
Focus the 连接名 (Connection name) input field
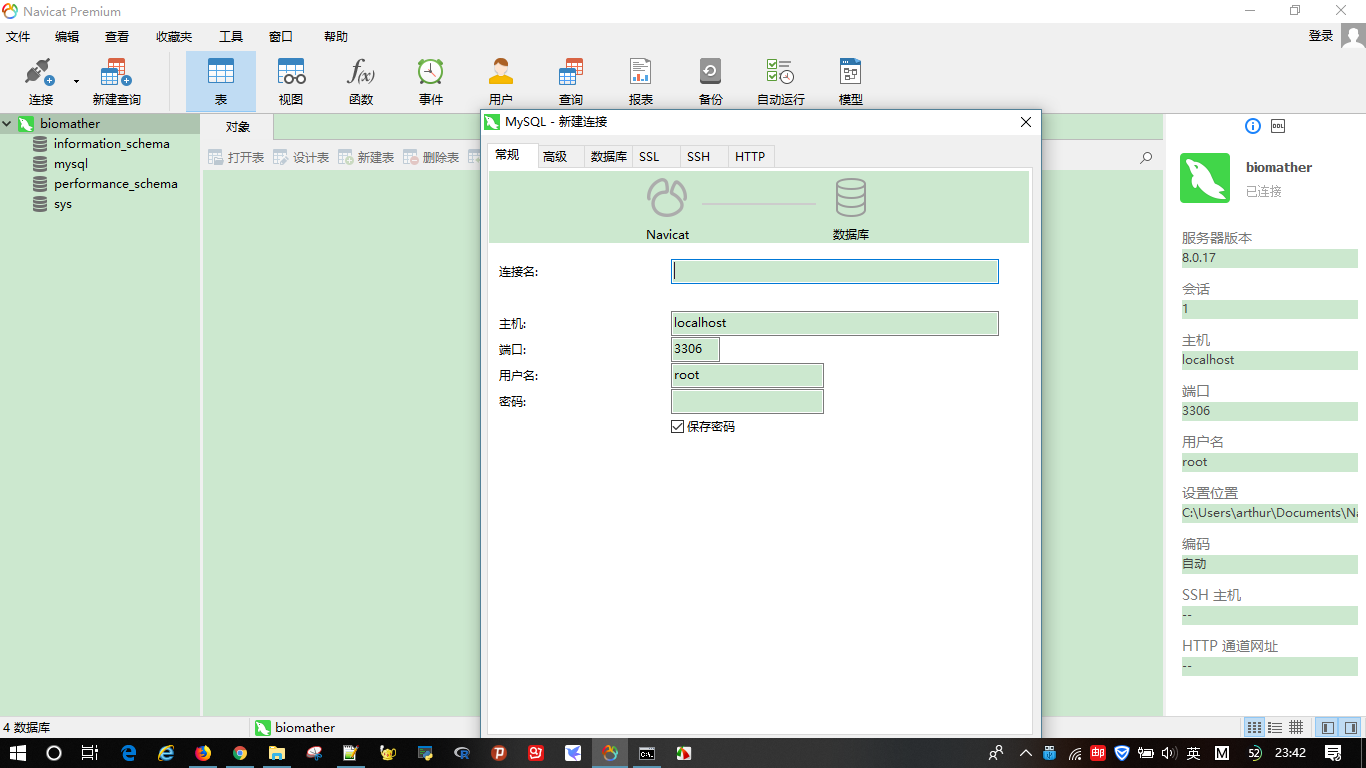[x=835, y=271]
